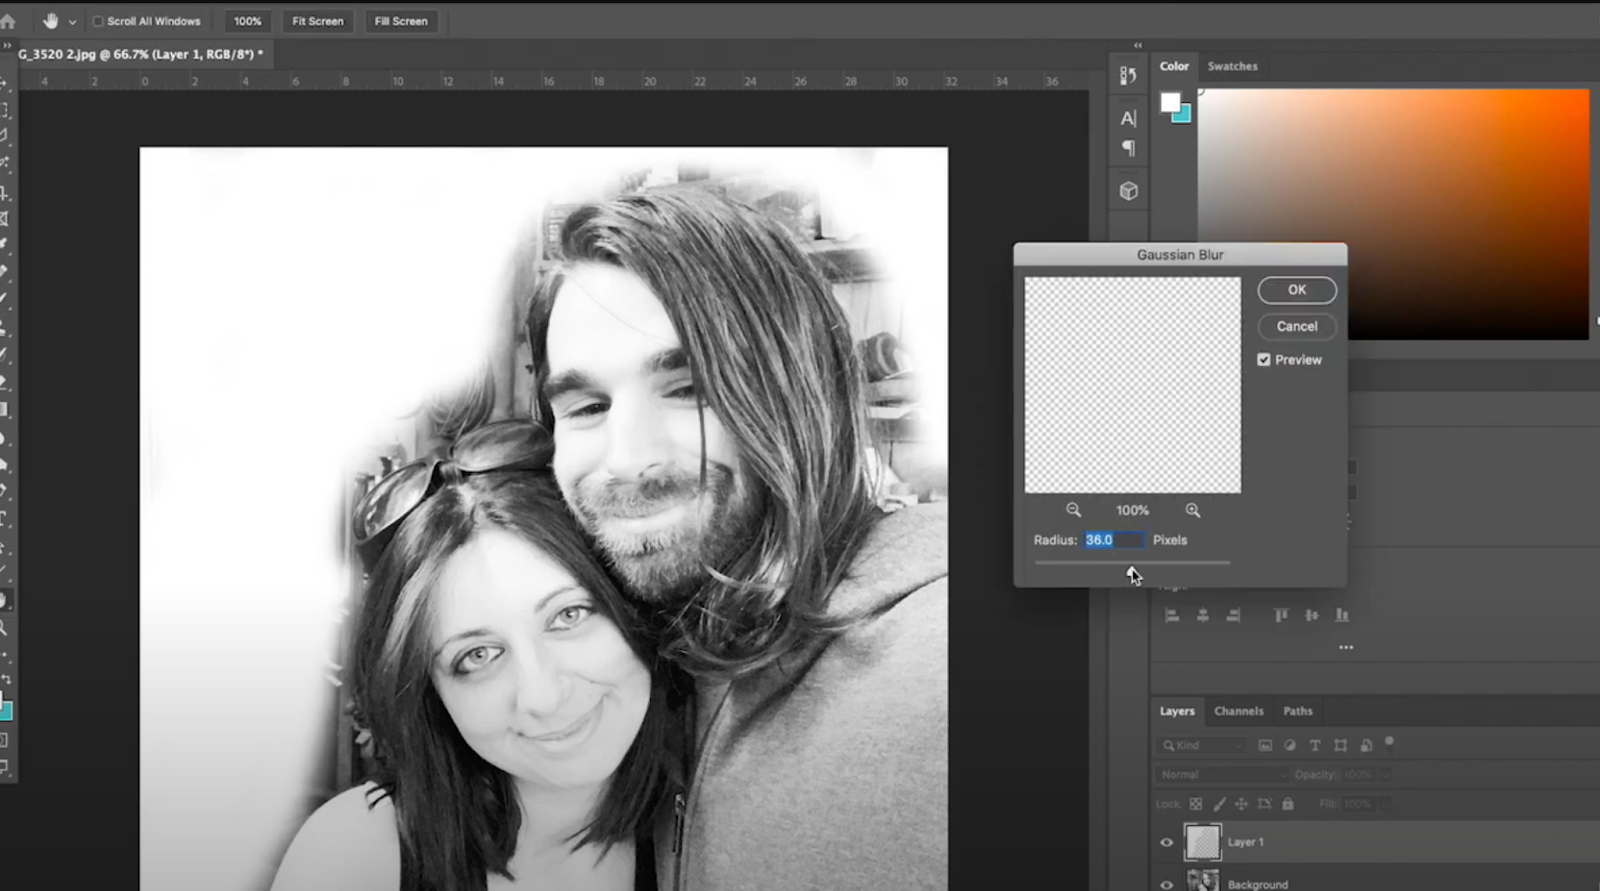Screen dimensions: 1600x891
Task: Click Cancel in Gaussian Blur dialog
Action: coord(1297,326)
